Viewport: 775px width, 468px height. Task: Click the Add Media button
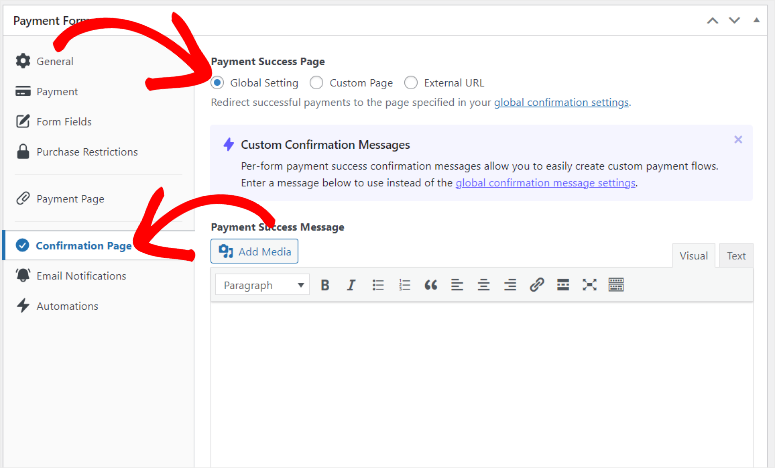click(x=254, y=252)
